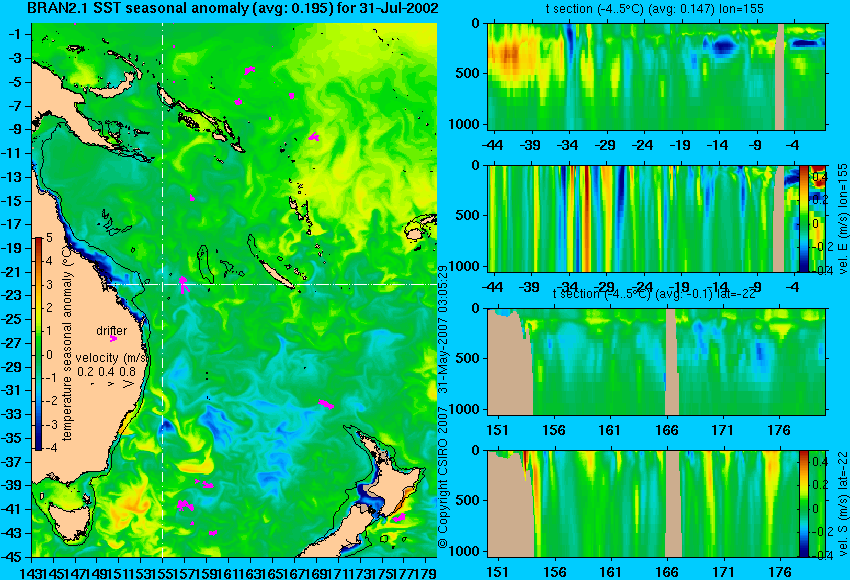Click the magenta drifter marker east of New Zealand's North Island
850x580 pixels.
click(x=399, y=518)
